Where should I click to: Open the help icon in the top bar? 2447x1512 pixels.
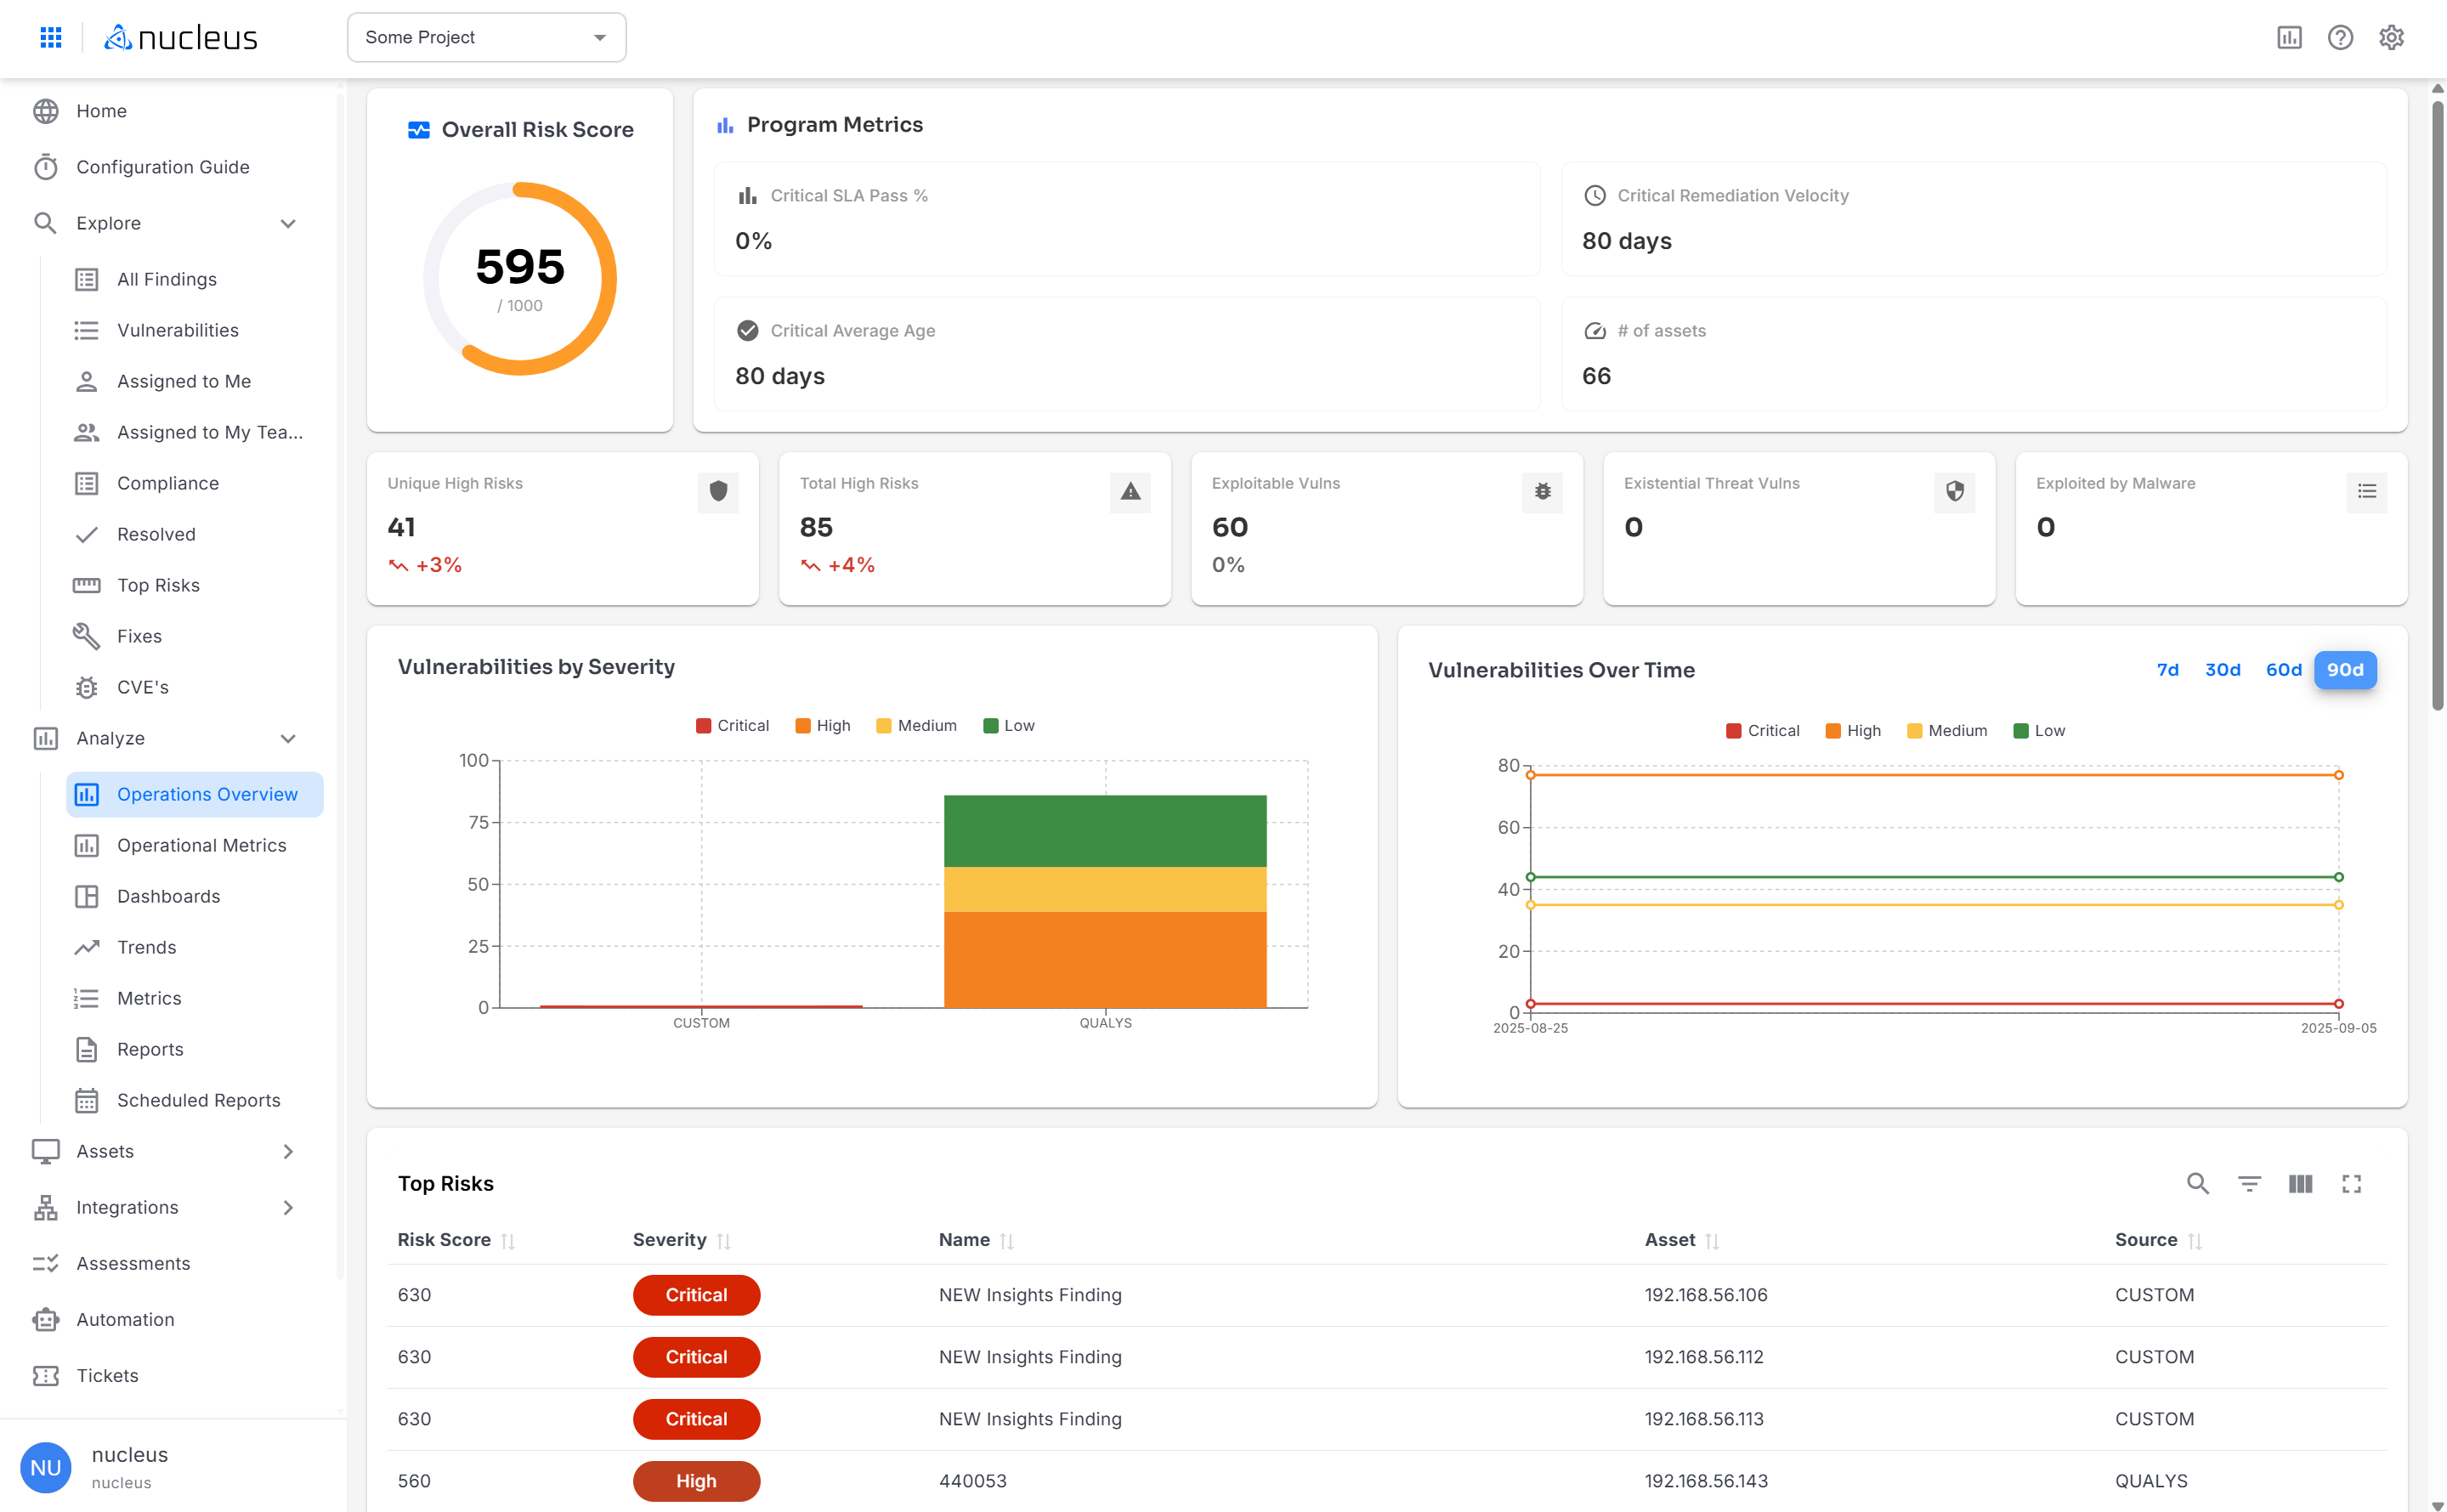click(x=2340, y=37)
